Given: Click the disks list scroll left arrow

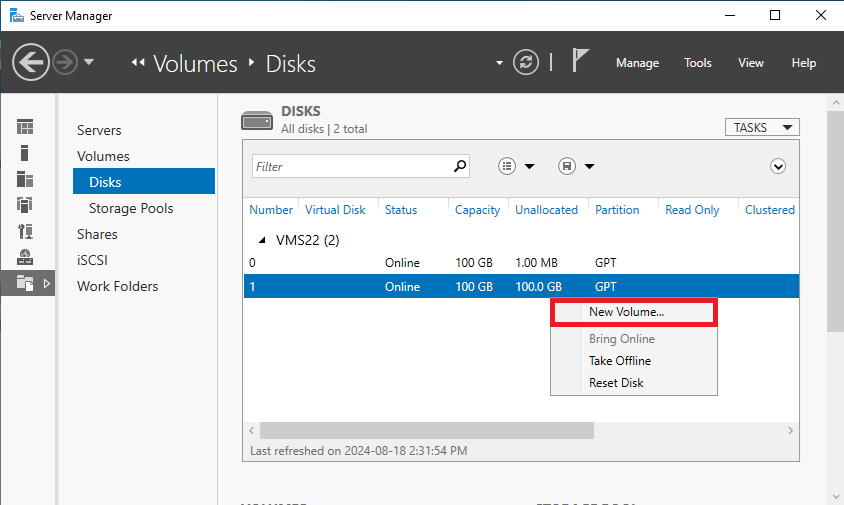Looking at the screenshot, I should (251, 431).
